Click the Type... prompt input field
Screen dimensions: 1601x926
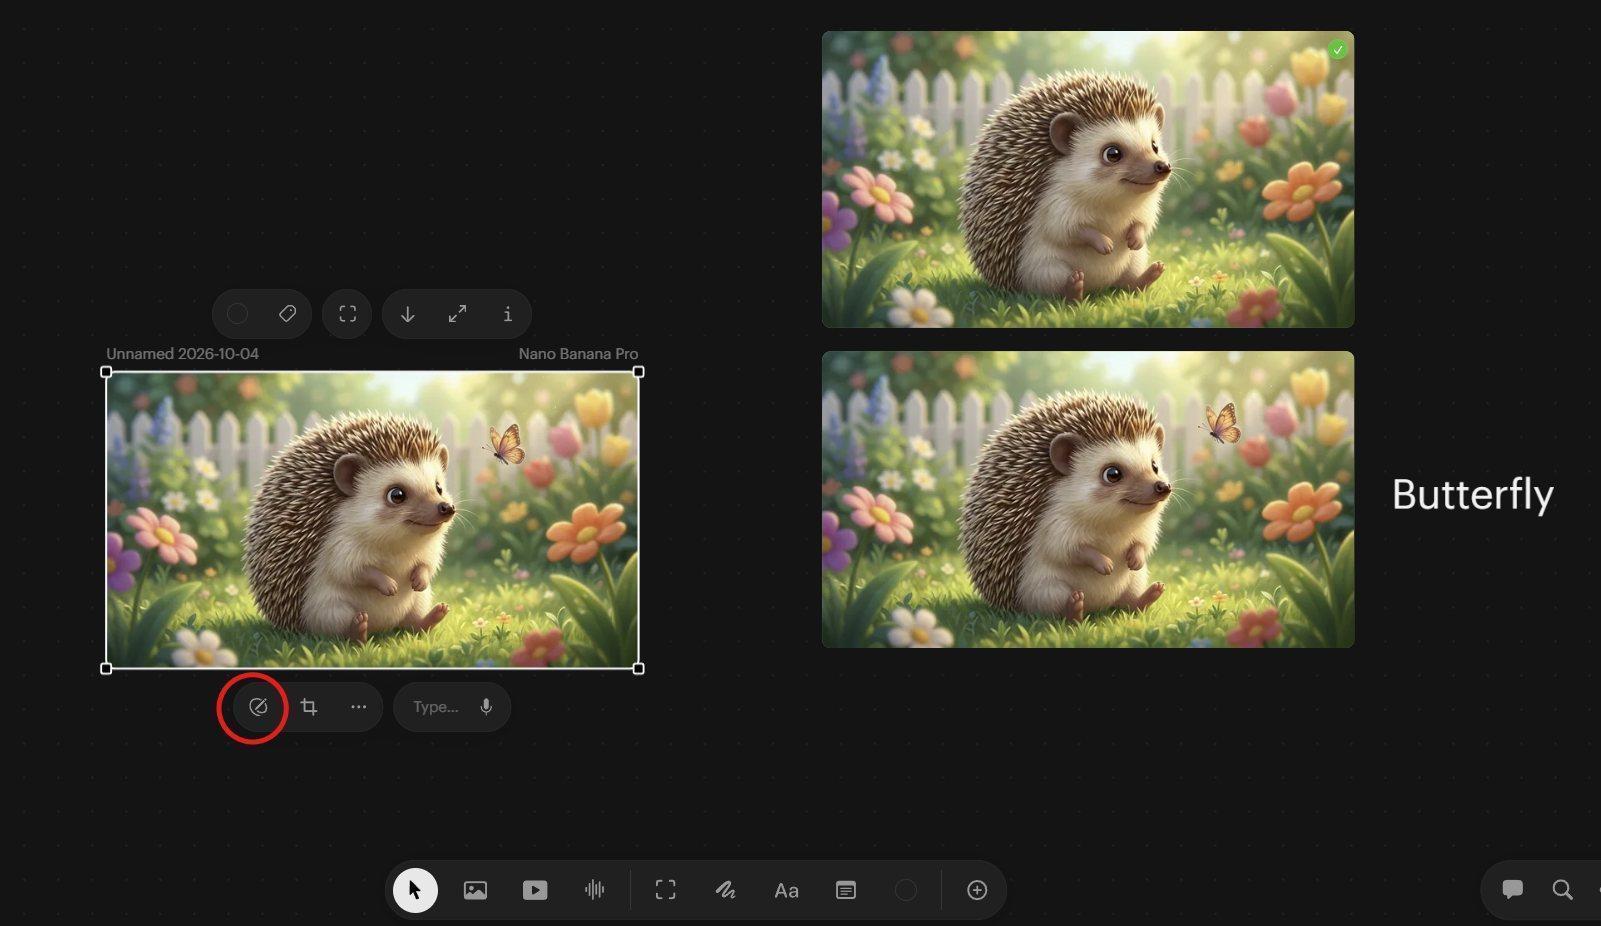[x=436, y=707]
